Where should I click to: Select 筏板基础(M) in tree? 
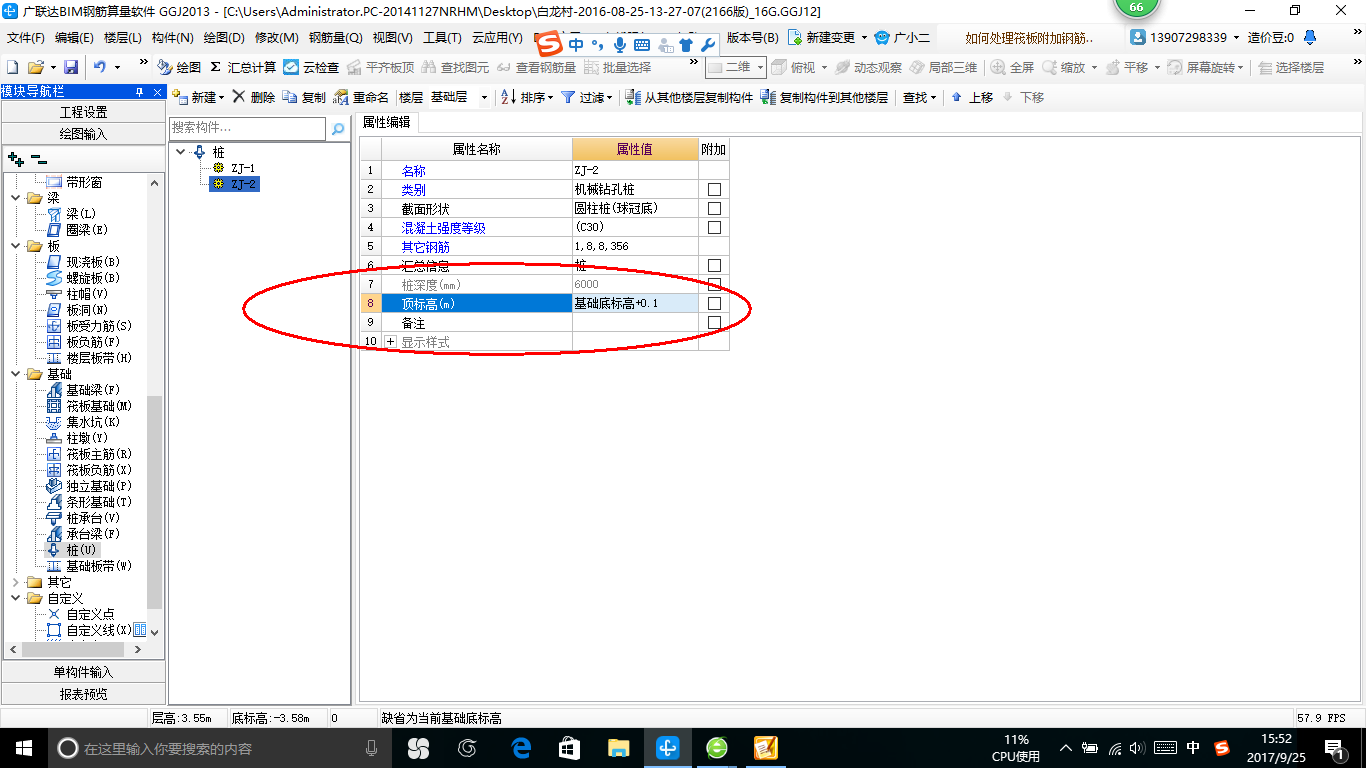[99, 406]
